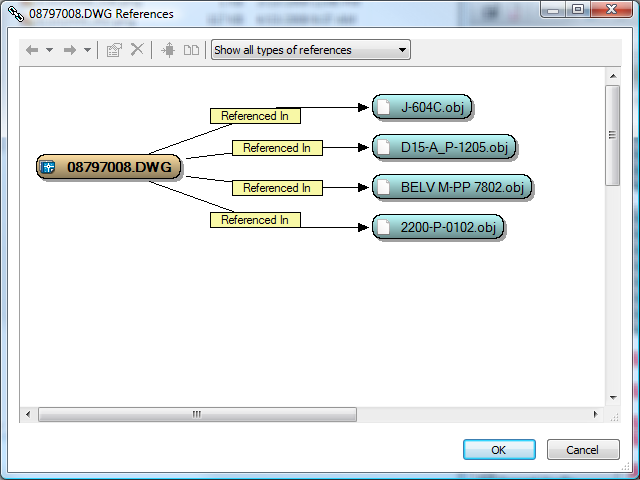The width and height of the screenshot is (640, 480).
Task: Click the horizontal scrollbar right arrow
Action: 596,415
